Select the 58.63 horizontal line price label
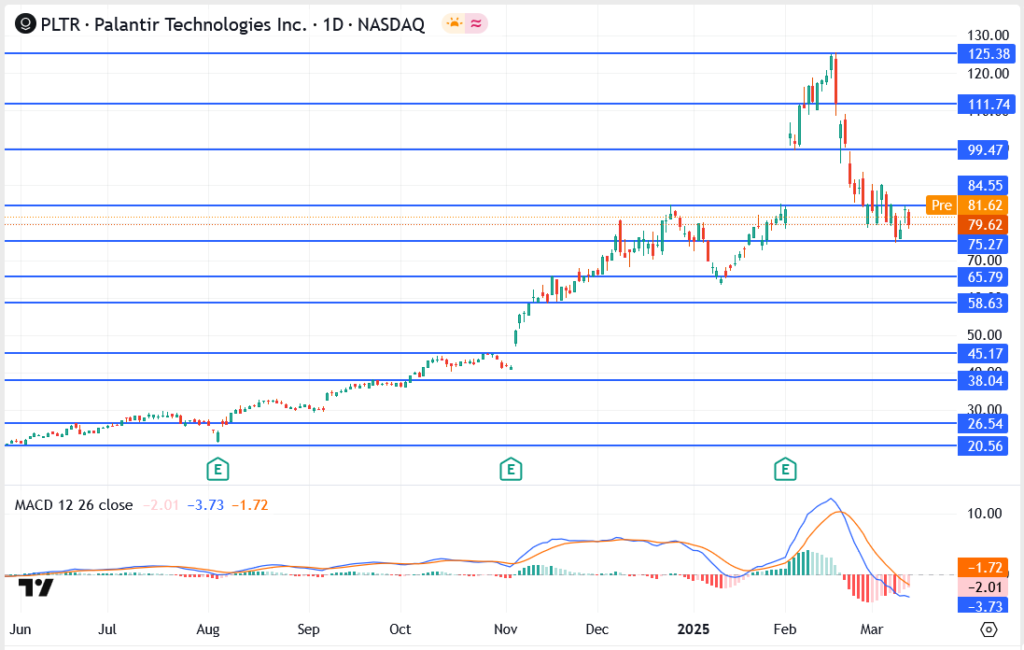1024x650 pixels. point(984,302)
